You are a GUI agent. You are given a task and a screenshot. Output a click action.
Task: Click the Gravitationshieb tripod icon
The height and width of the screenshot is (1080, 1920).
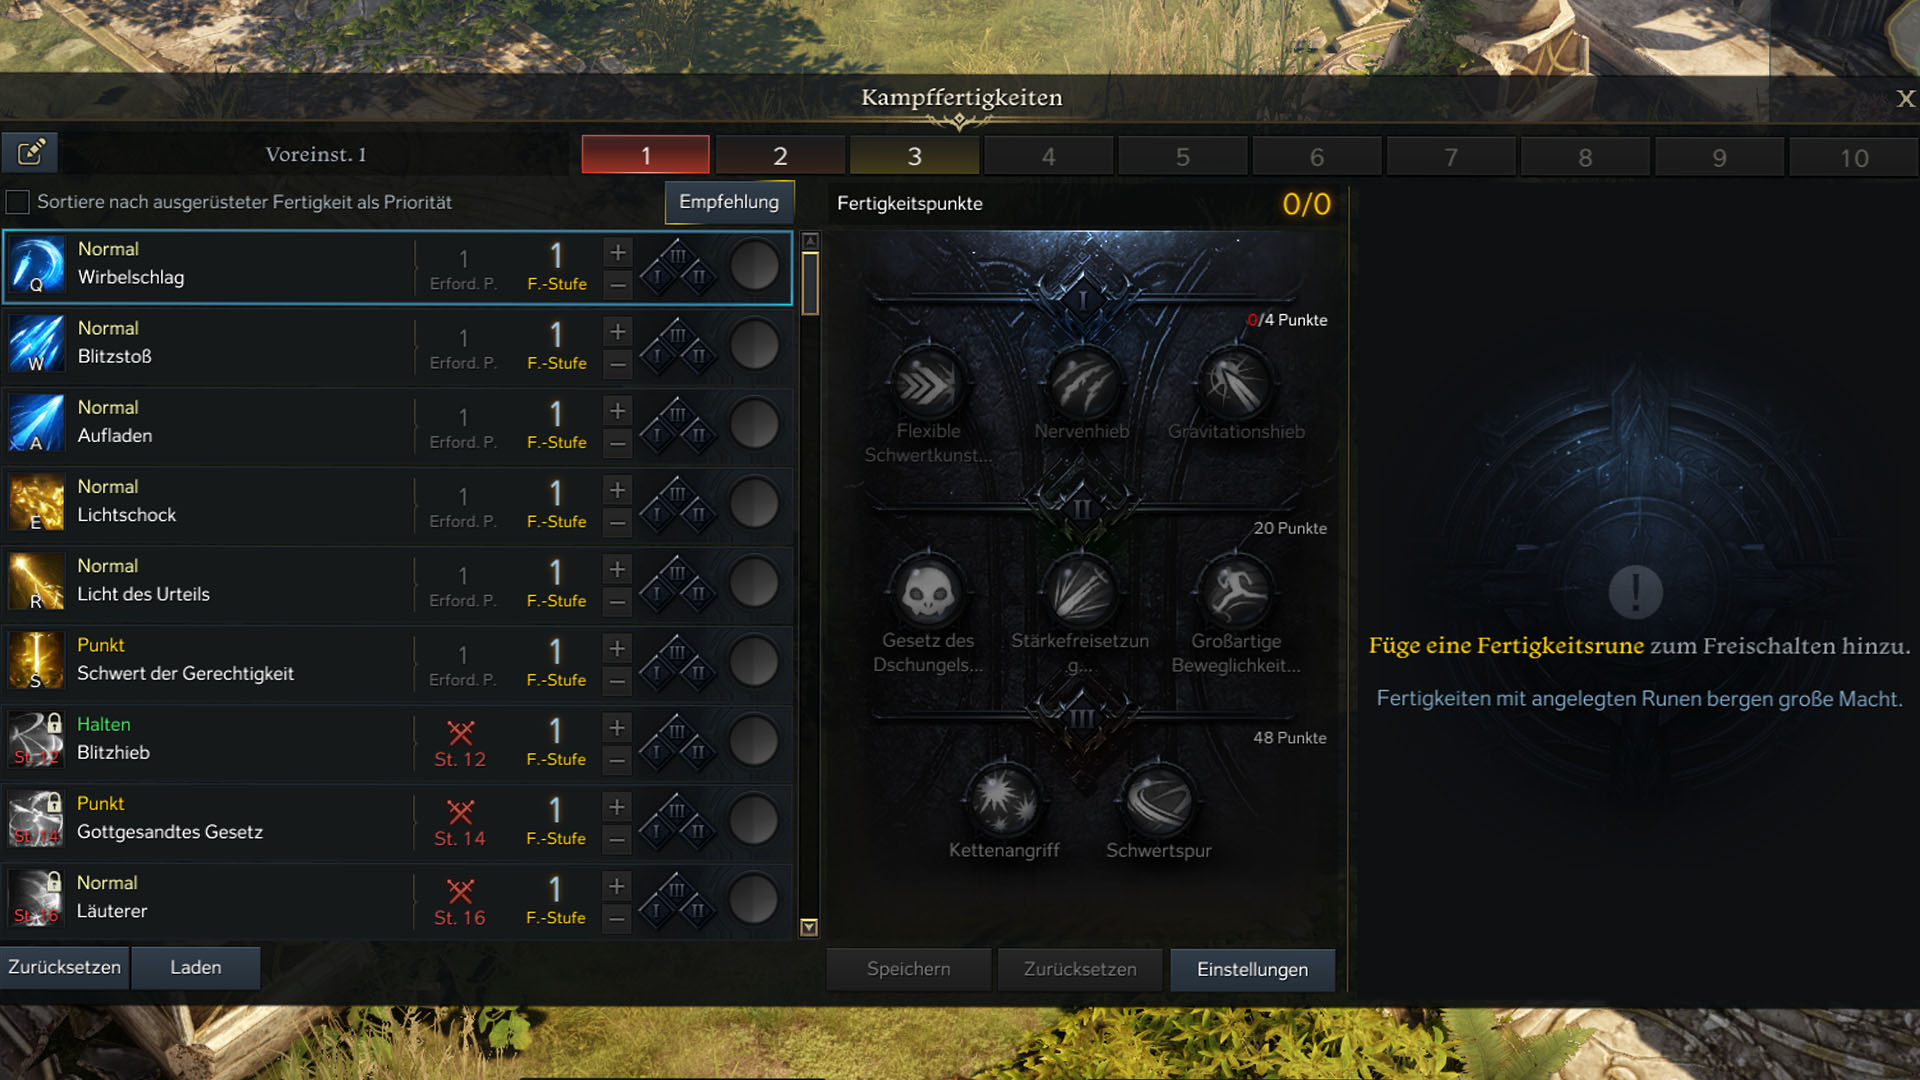[1236, 383]
